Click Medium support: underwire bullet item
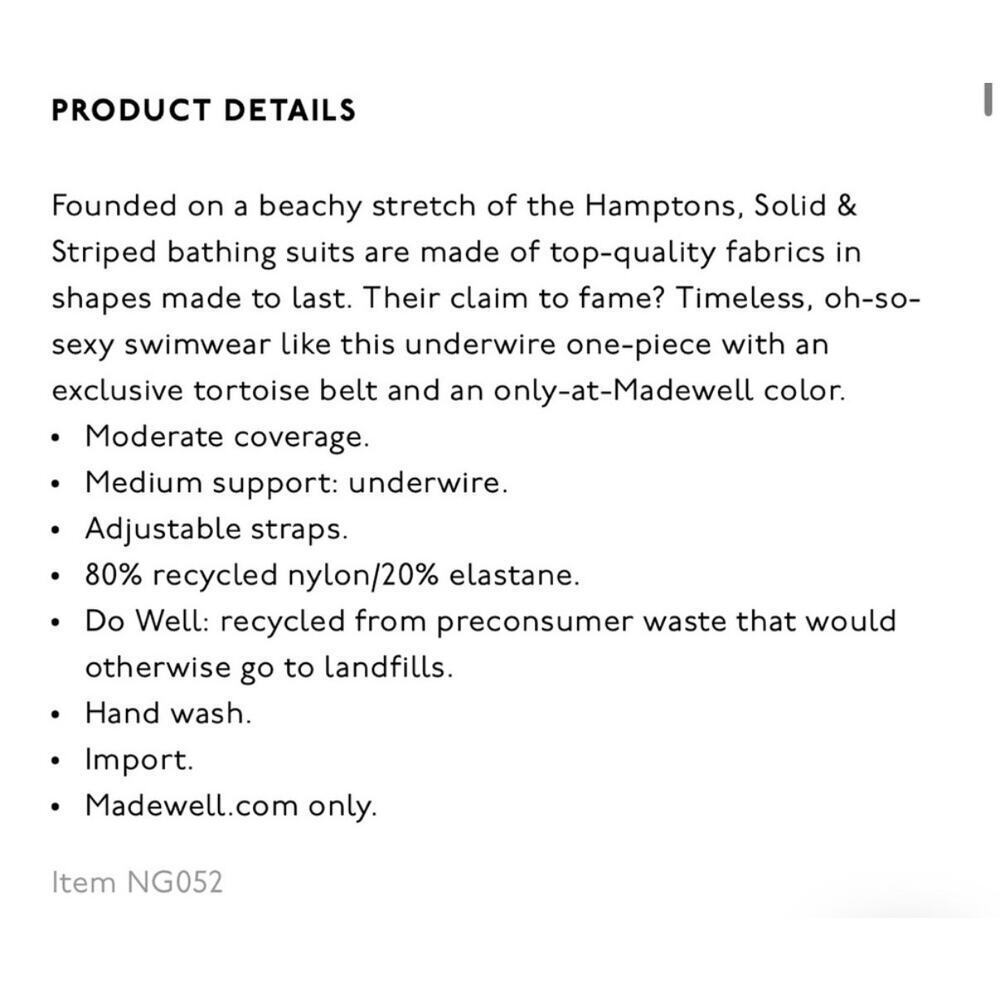The height and width of the screenshot is (1000, 1000). [x=297, y=483]
